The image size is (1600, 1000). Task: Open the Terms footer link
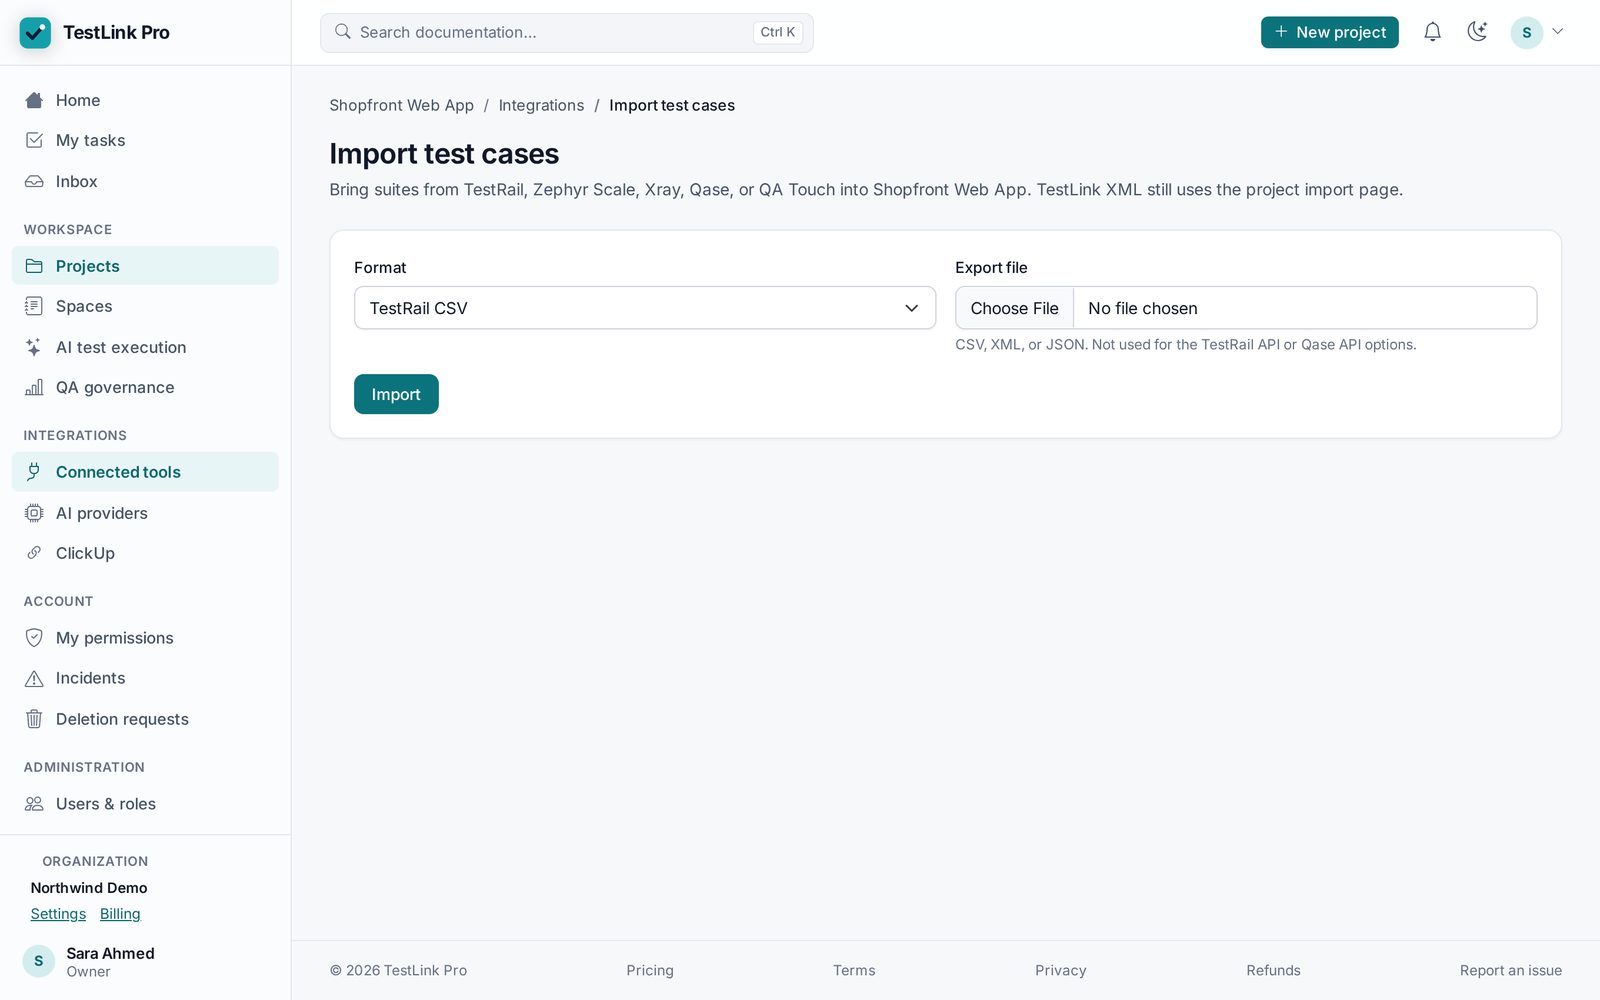click(x=854, y=970)
